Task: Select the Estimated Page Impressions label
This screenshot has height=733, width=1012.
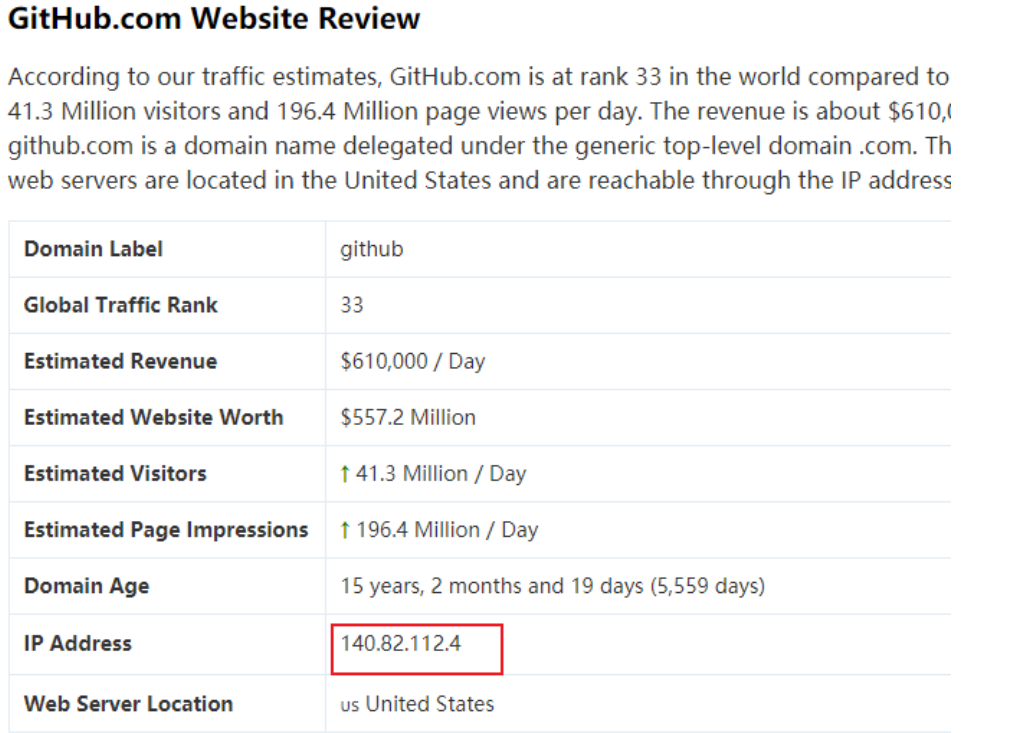Action: [x=166, y=530]
